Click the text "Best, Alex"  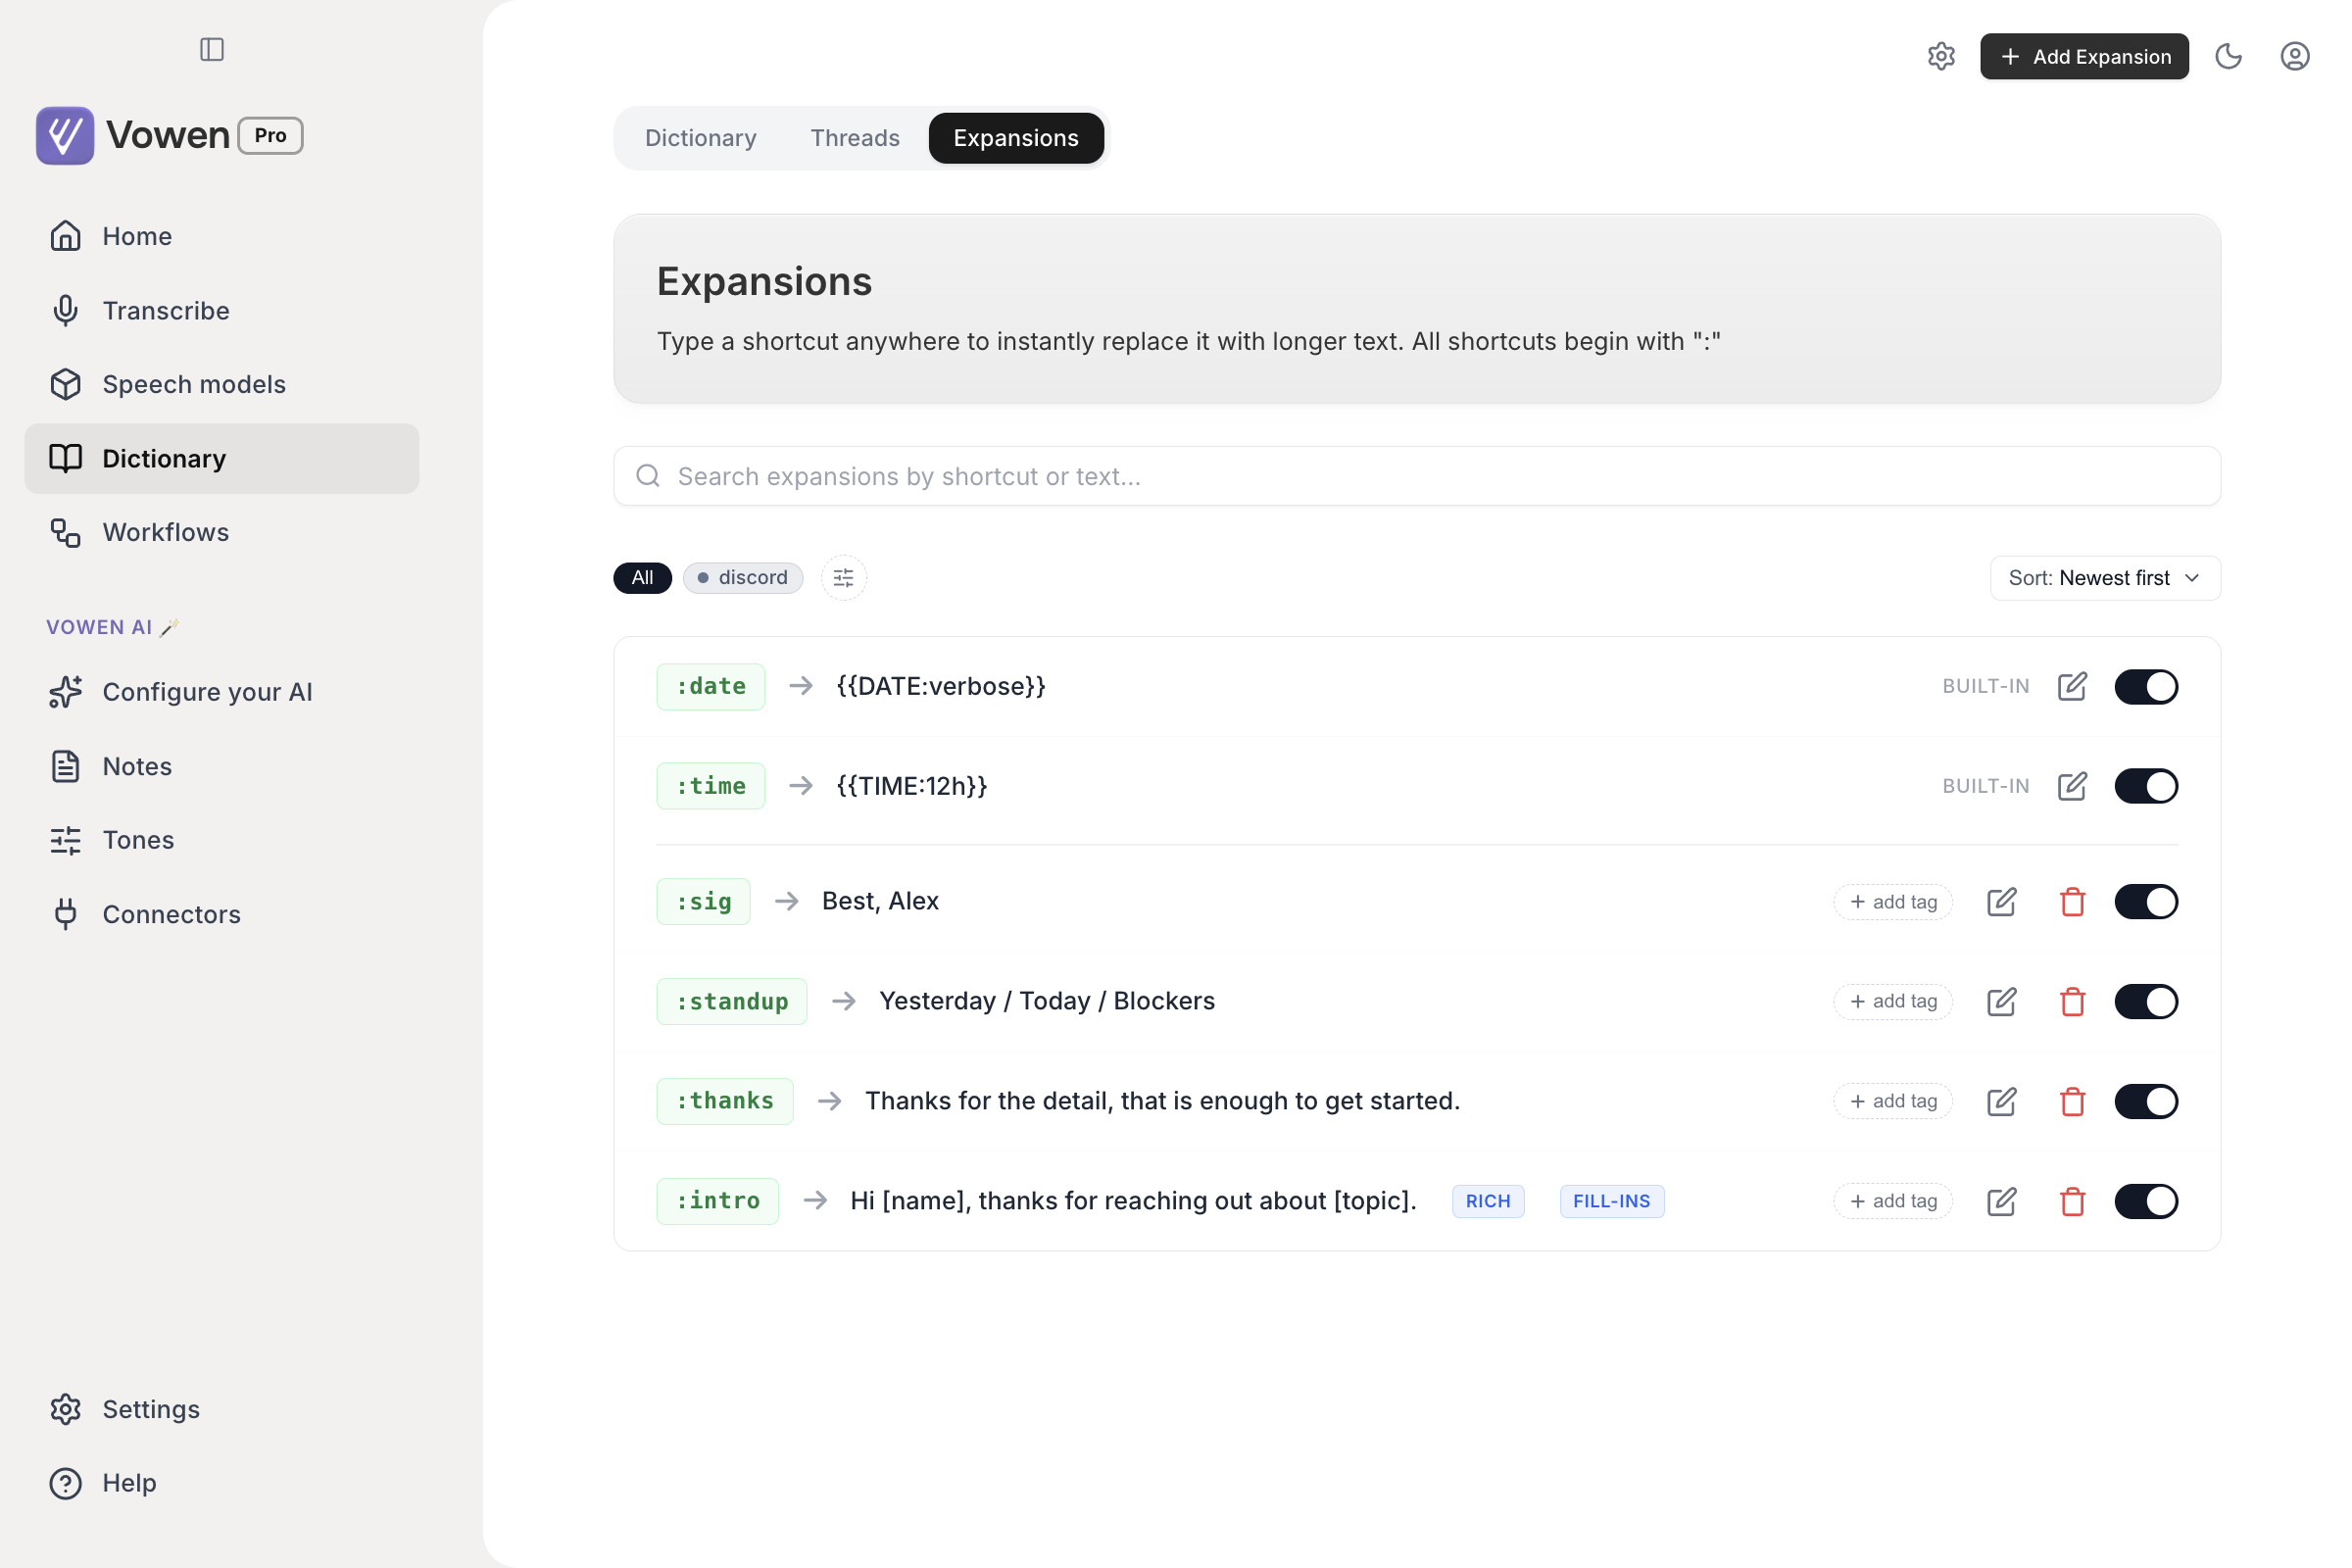880,901
